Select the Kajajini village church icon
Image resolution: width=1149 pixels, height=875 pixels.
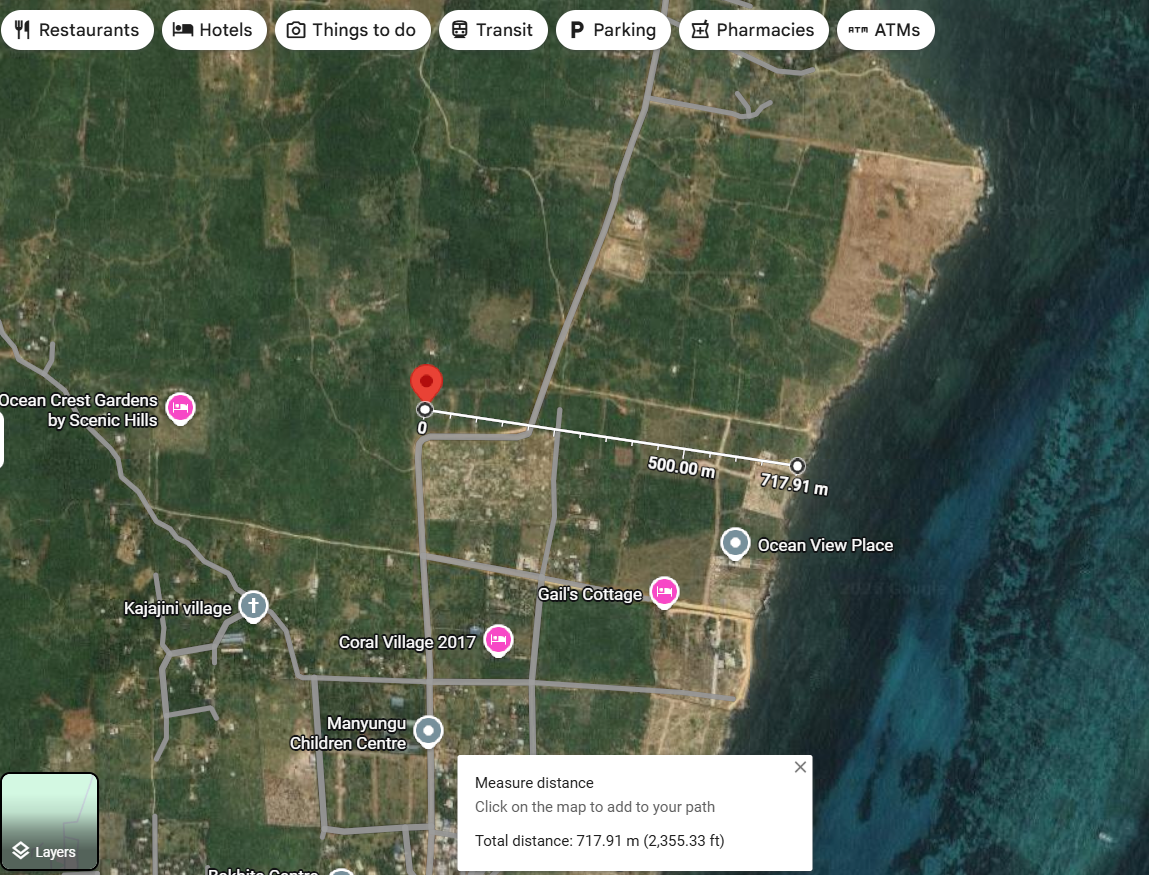(253, 607)
